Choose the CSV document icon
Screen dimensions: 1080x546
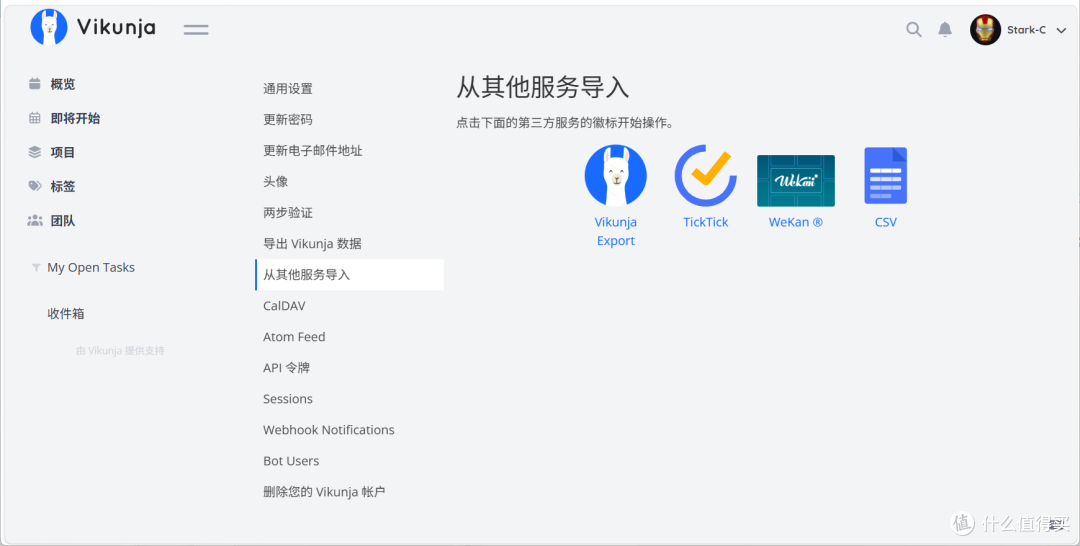pos(886,176)
